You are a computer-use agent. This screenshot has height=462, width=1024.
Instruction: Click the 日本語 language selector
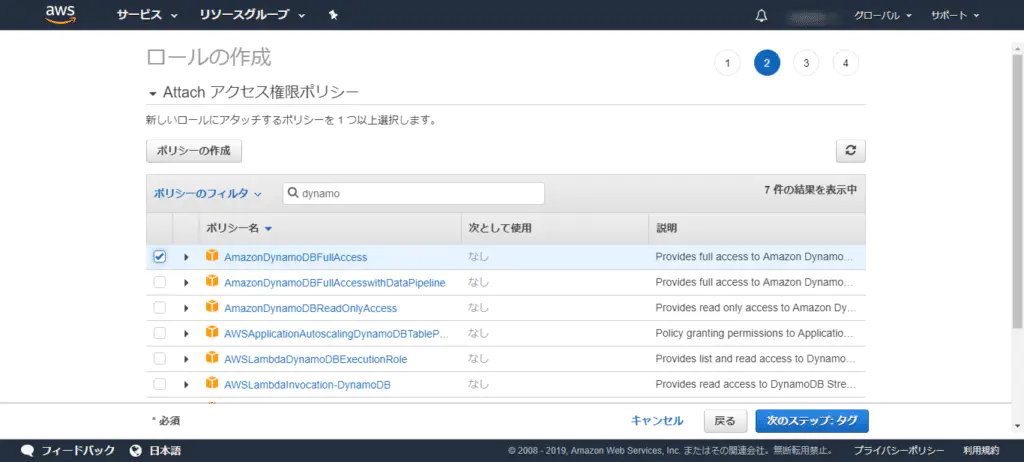click(165, 450)
